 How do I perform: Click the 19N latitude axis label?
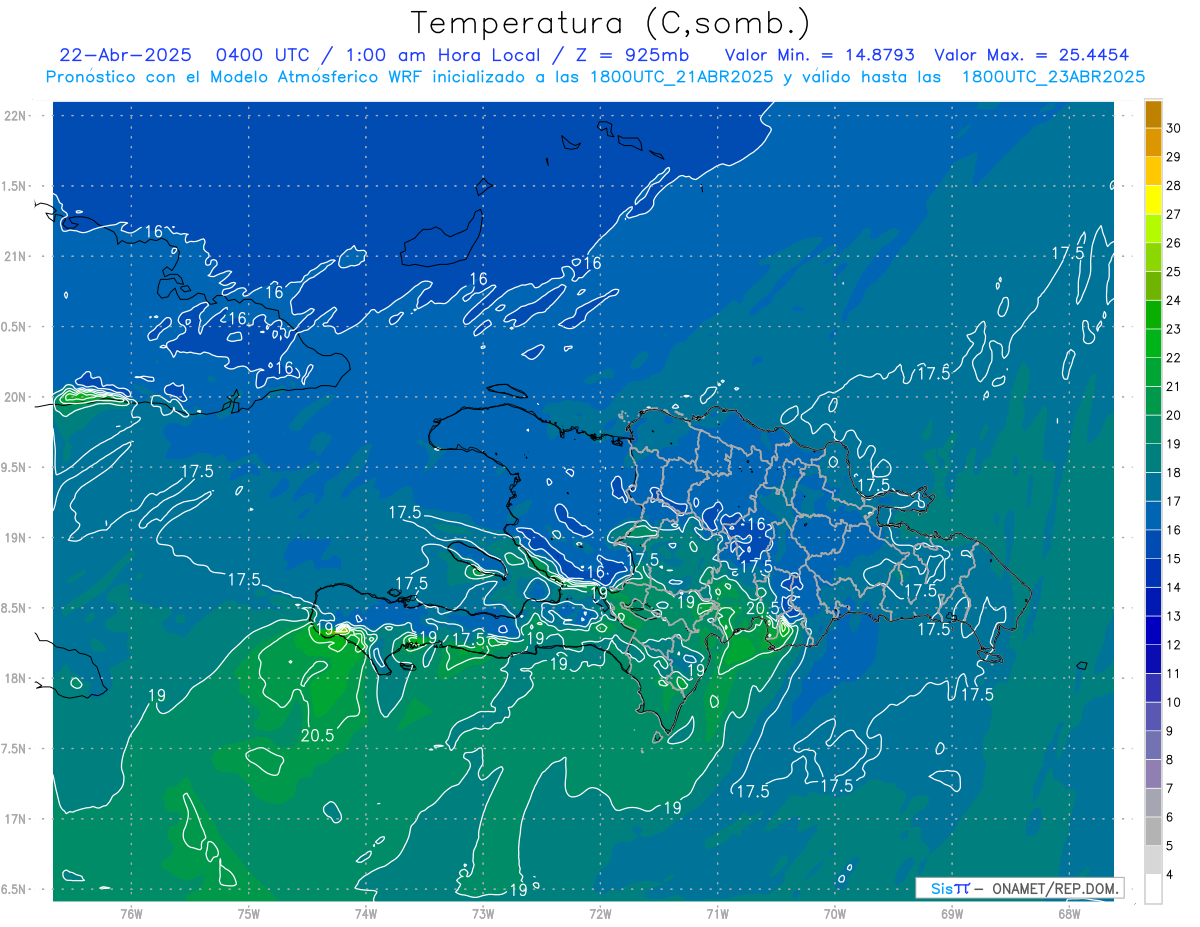coord(16,538)
